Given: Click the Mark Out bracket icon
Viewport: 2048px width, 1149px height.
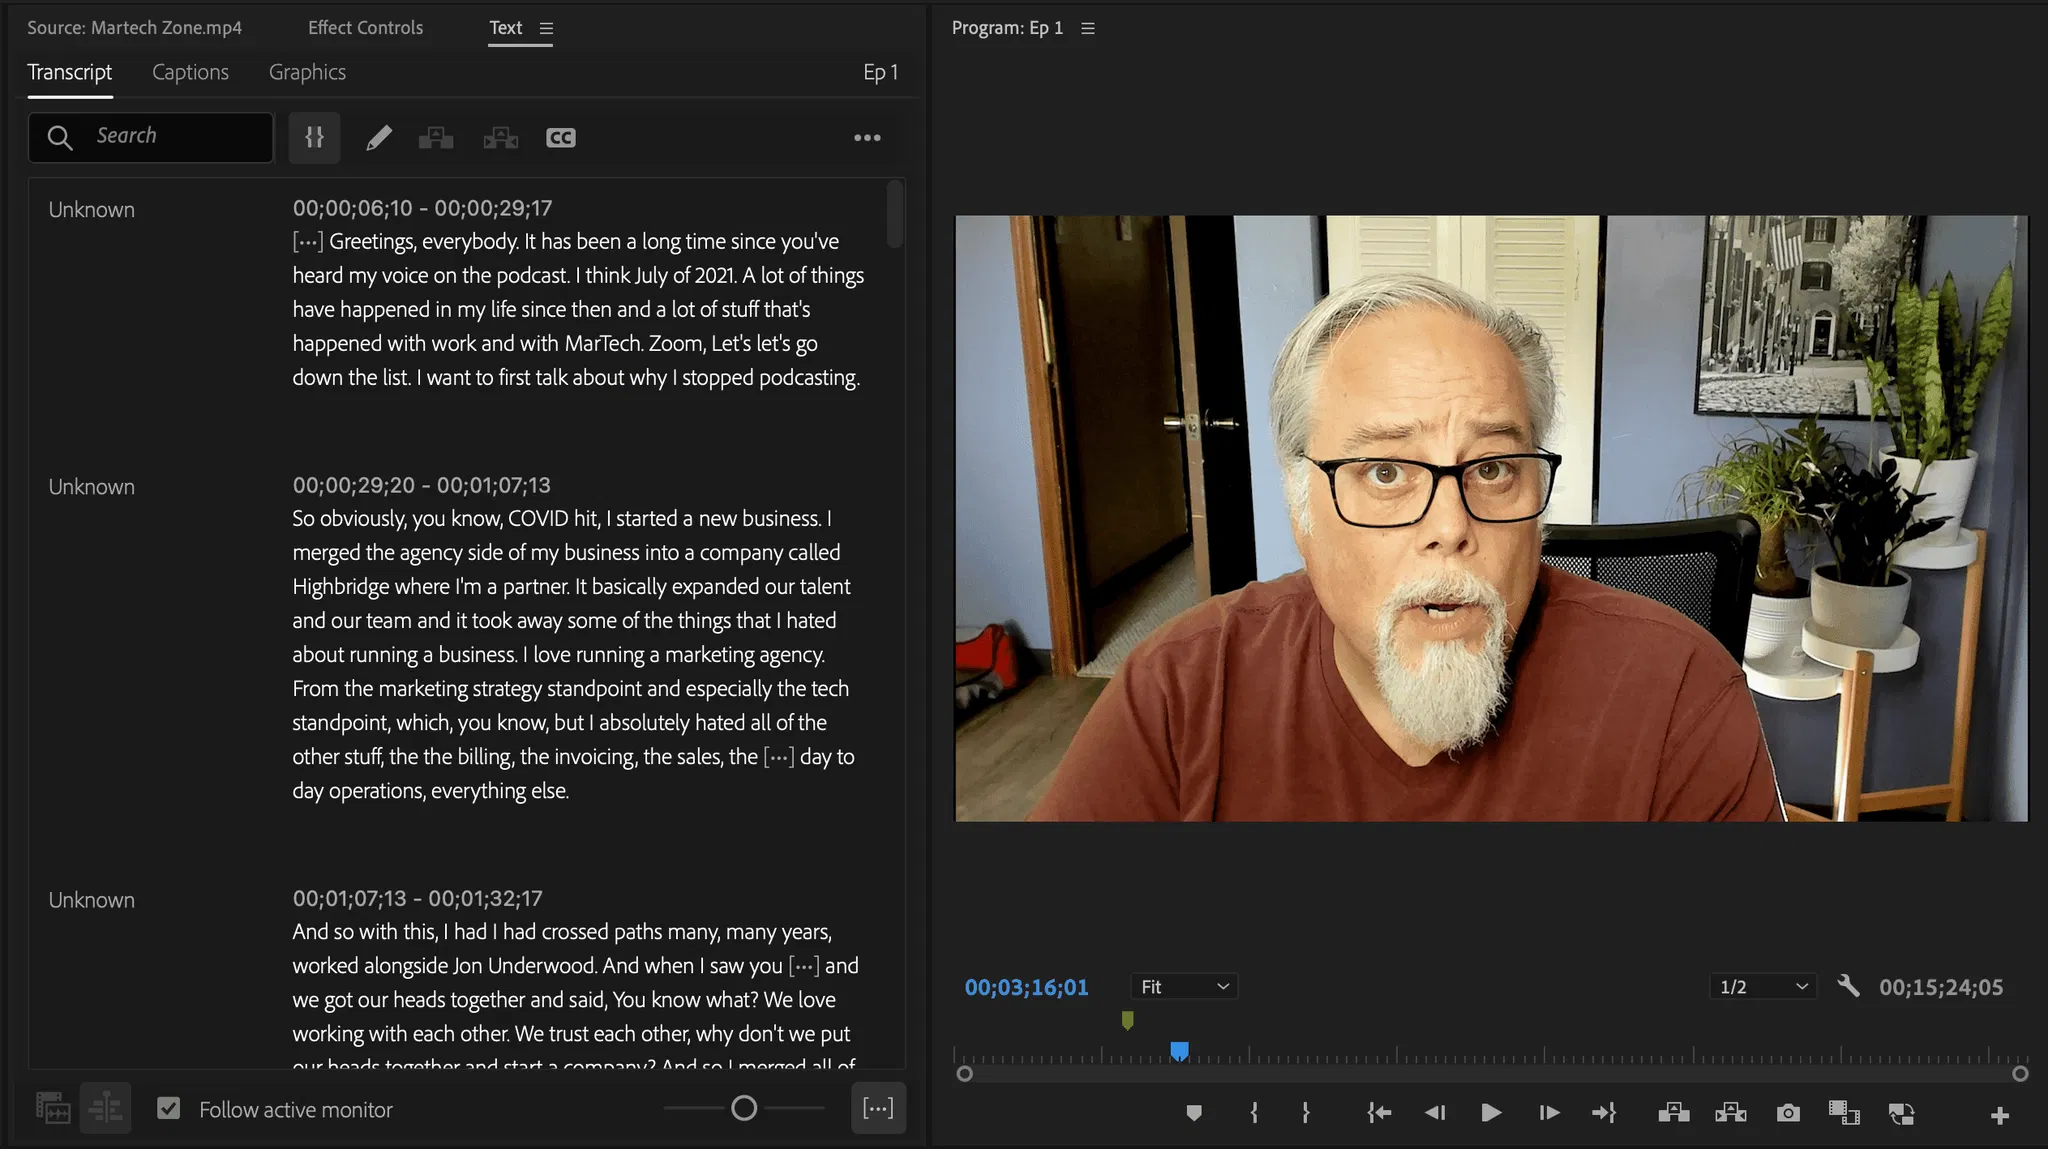Looking at the screenshot, I should (x=1306, y=1113).
